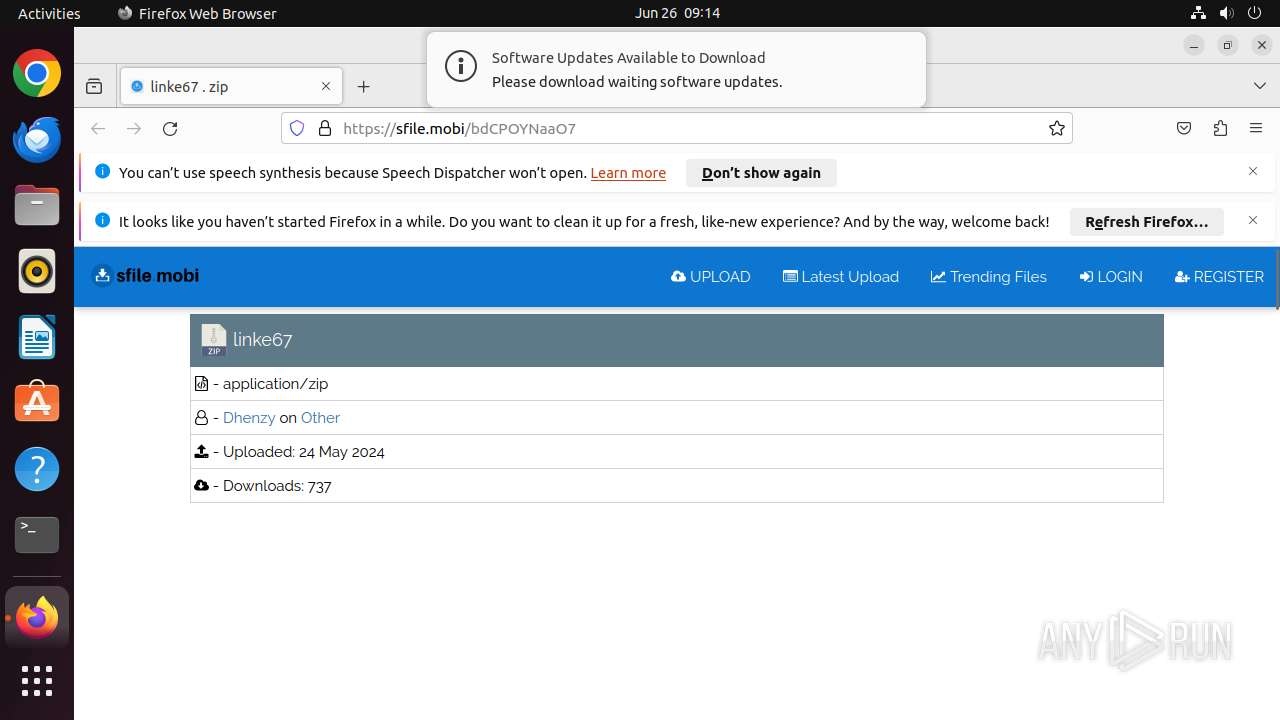Viewport: 1280px width, 720px height.
Task: Launch LibreOffice Writer from the dock
Action: [x=37, y=337]
